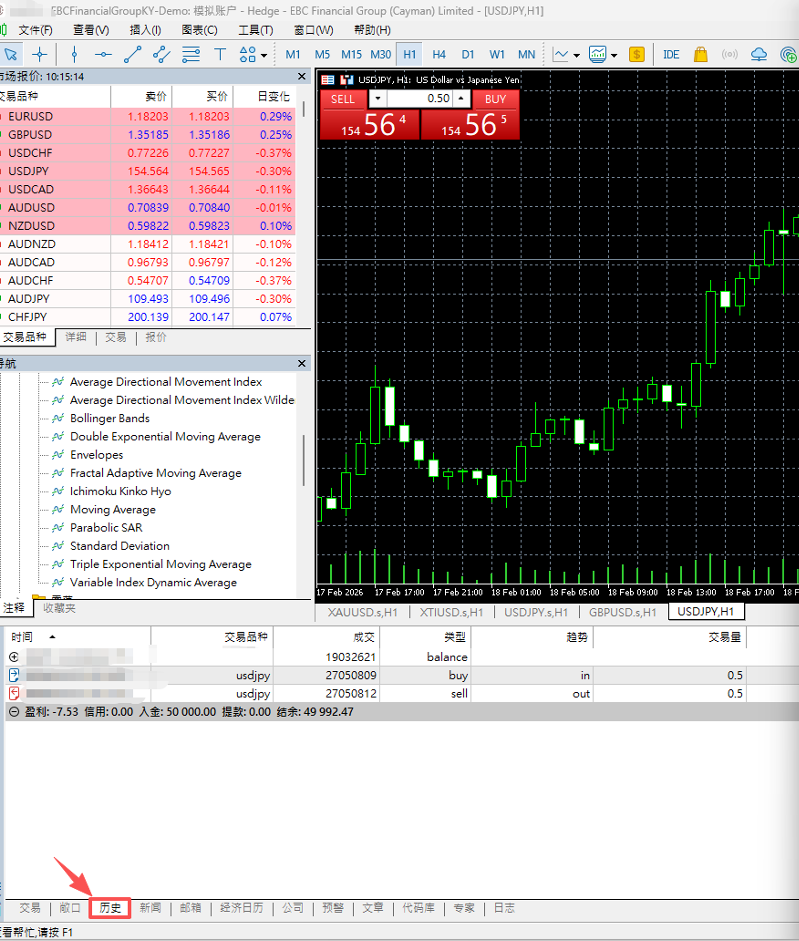Click the gold dollar trading icon
Viewport: 799px width, 941px height.
(x=636, y=55)
